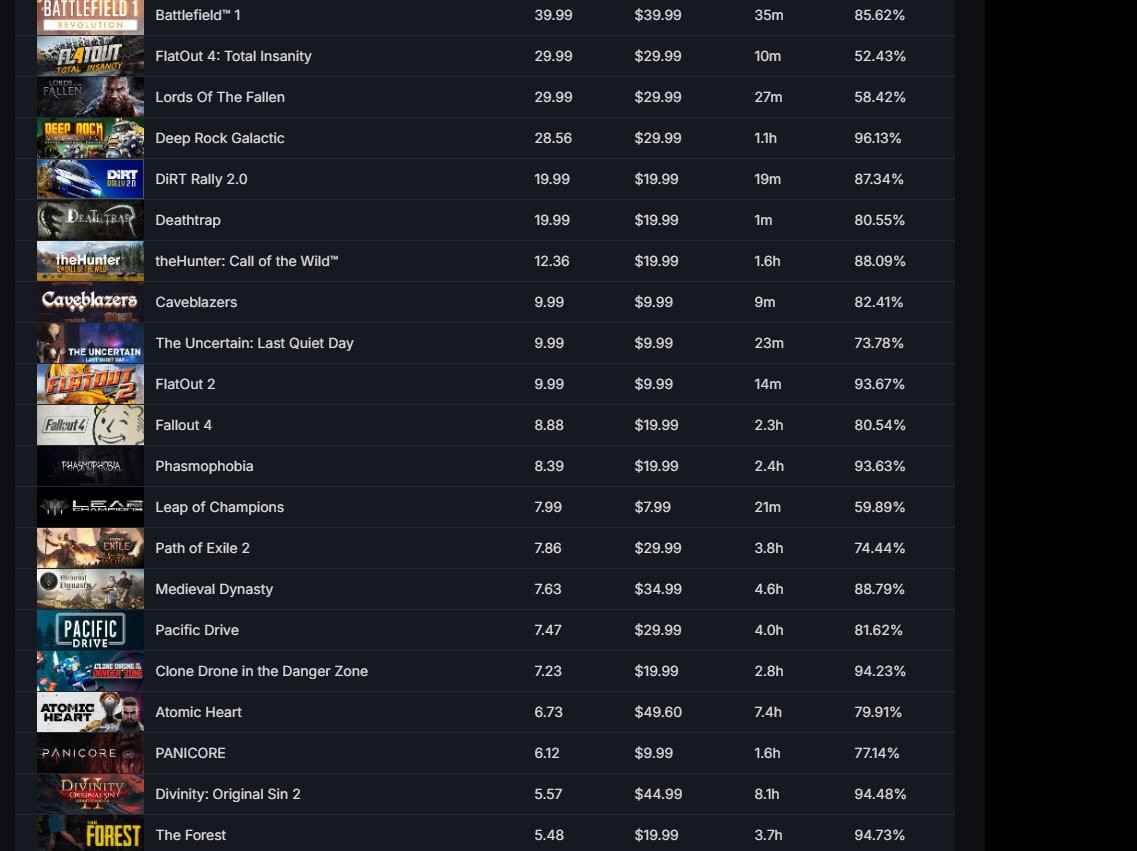The image size is (1137, 851).
Task: Open the Phasmophobia title link
Action: (x=204, y=466)
